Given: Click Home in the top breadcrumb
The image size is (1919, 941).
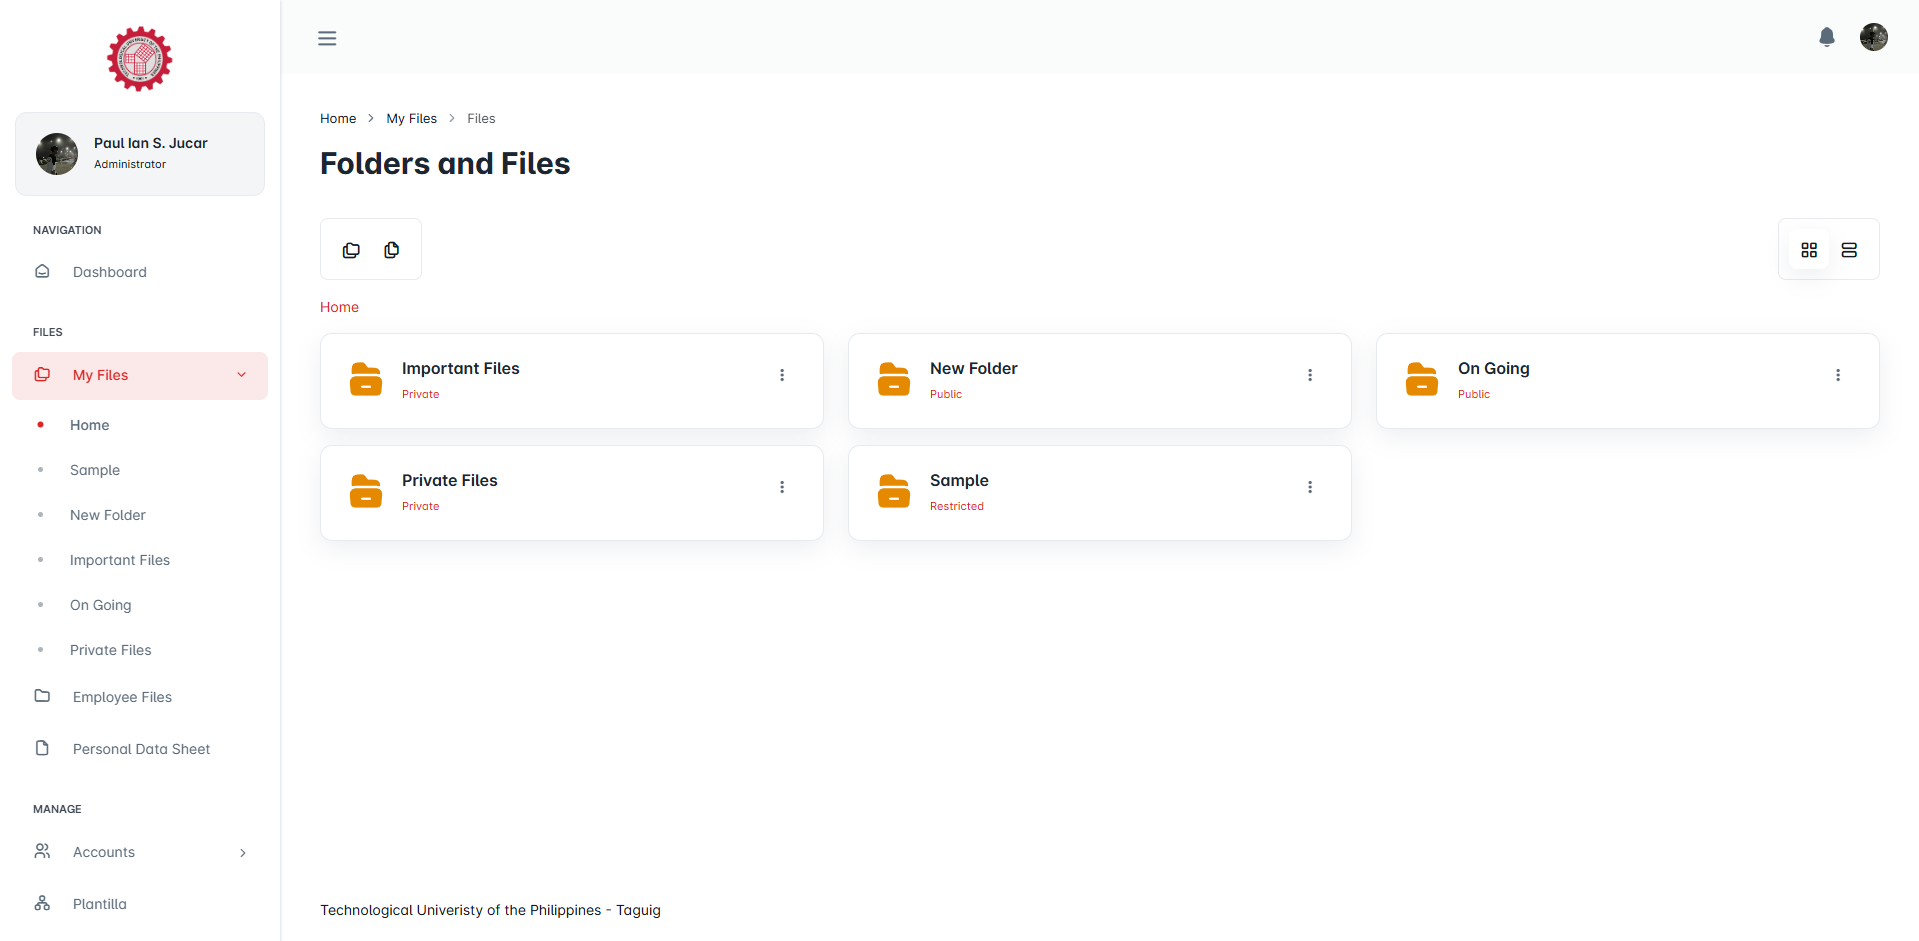Looking at the screenshot, I should (338, 118).
